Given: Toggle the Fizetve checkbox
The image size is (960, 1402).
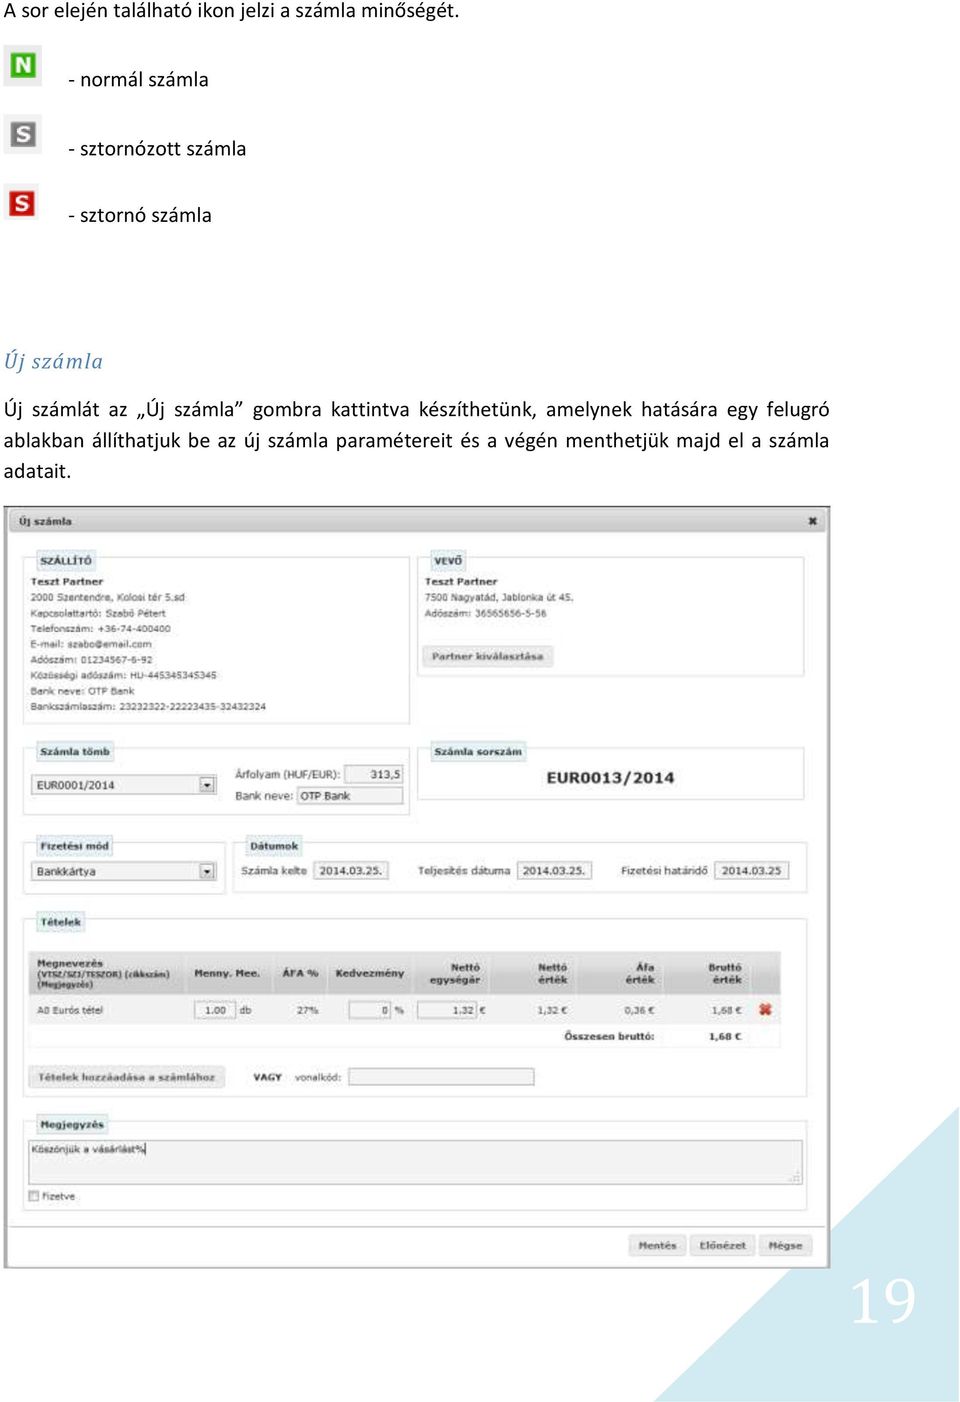Looking at the screenshot, I should tap(34, 1196).
